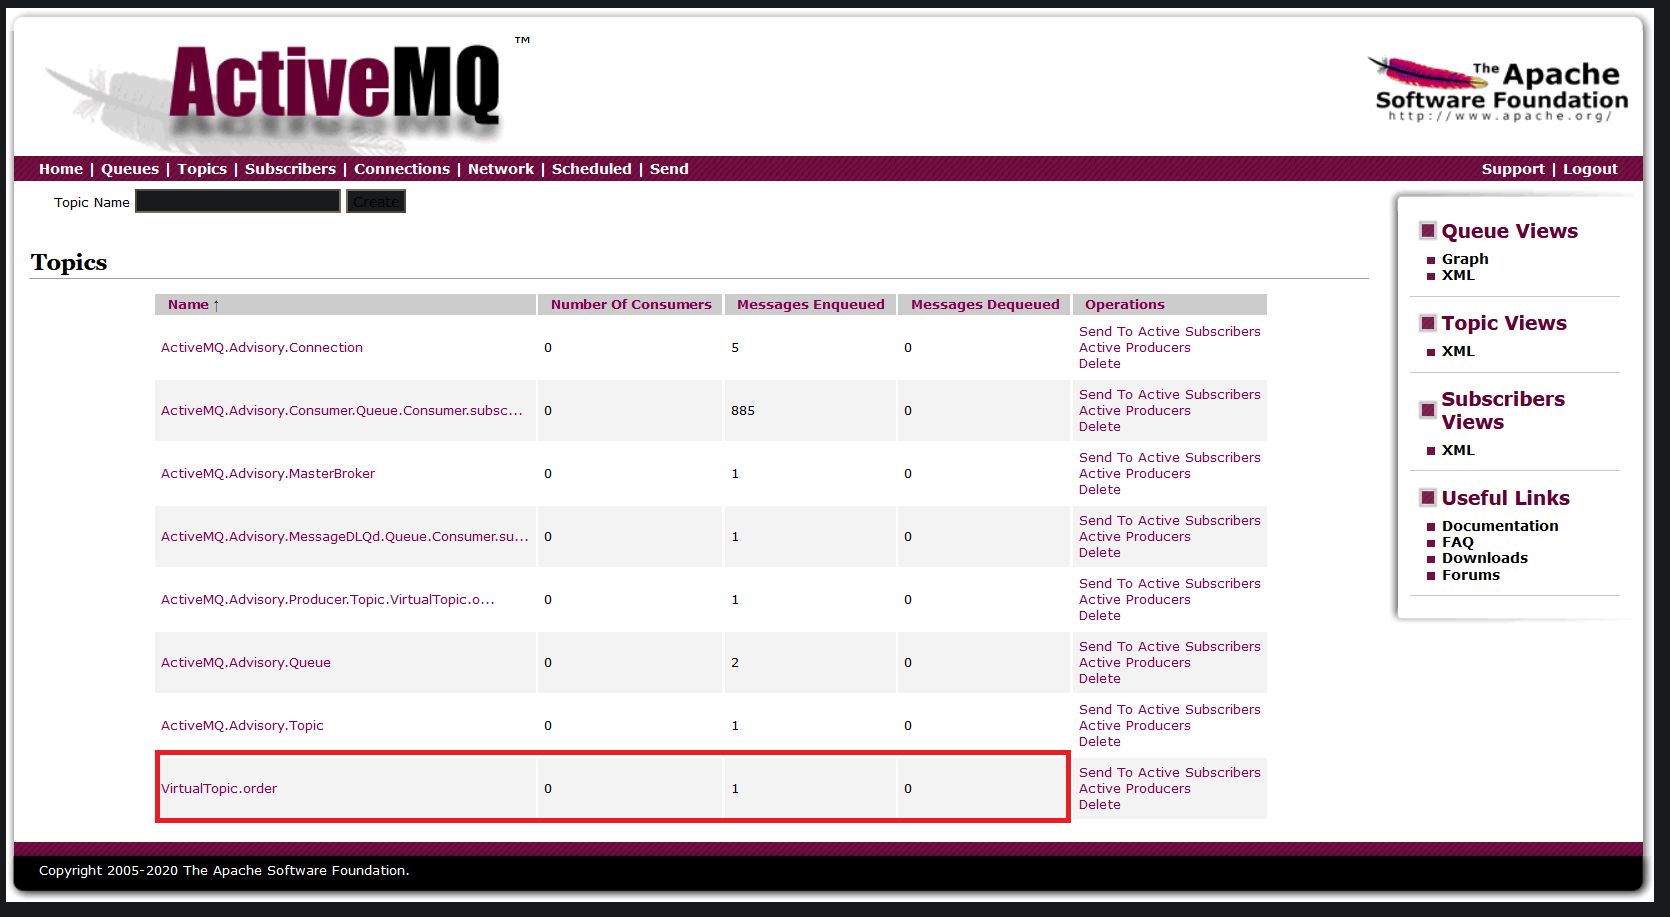Delete the ActiveMQ.Advisory.Producer.Topic.VirtualTopic.o… topic
The image size is (1670, 917).
(1100, 615)
